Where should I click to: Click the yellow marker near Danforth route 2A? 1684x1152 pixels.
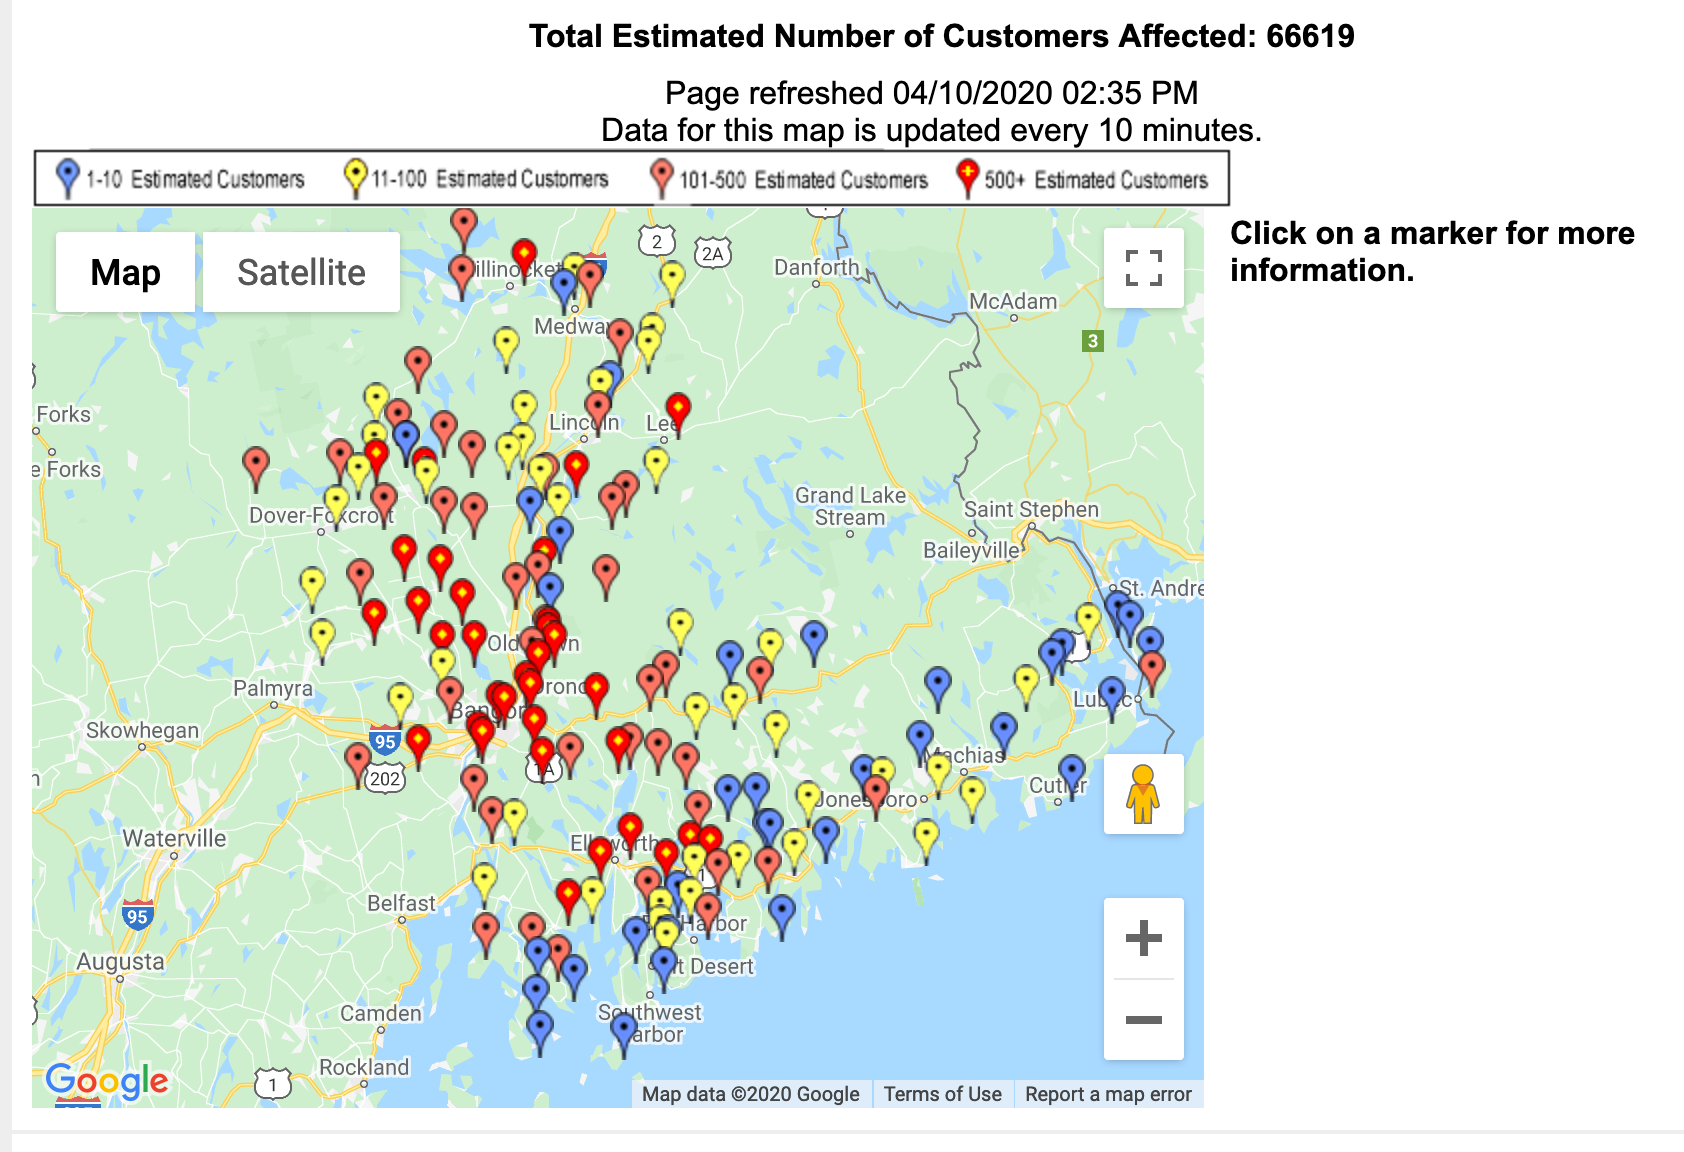673,282
